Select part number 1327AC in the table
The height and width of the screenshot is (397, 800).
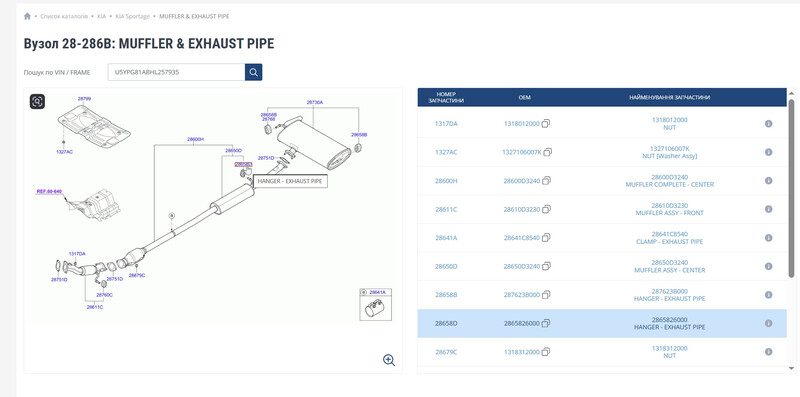(446, 152)
